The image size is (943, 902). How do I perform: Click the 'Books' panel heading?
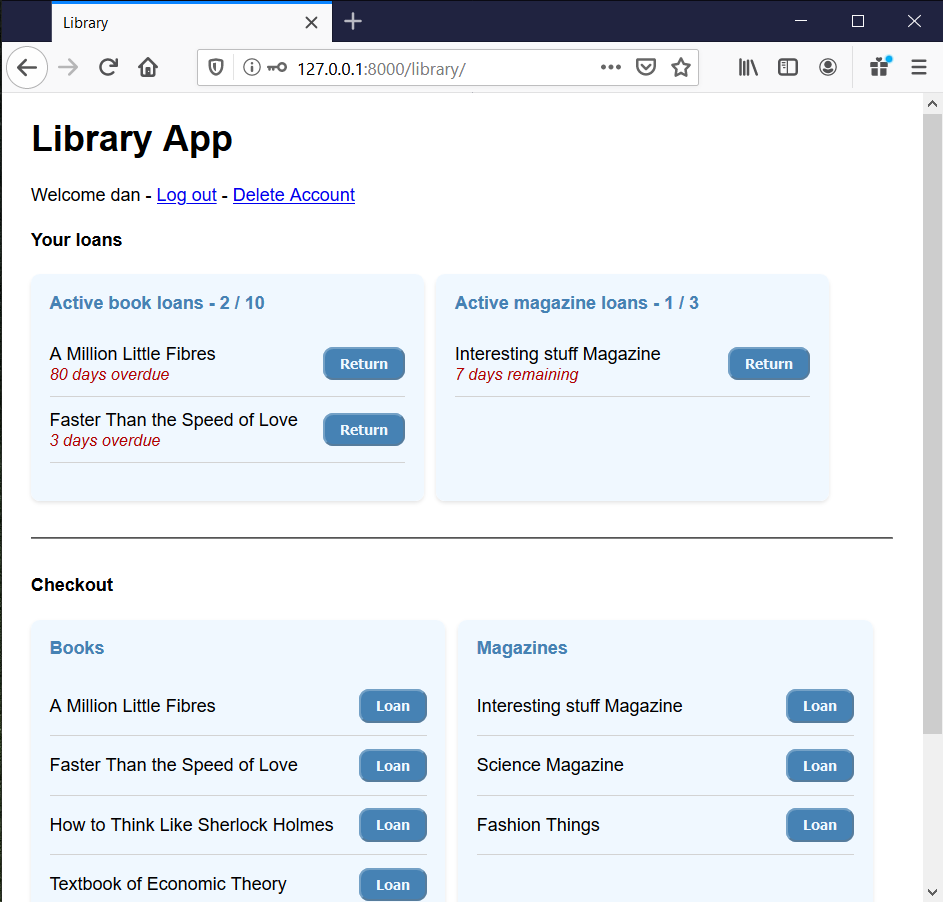[x=77, y=648]
